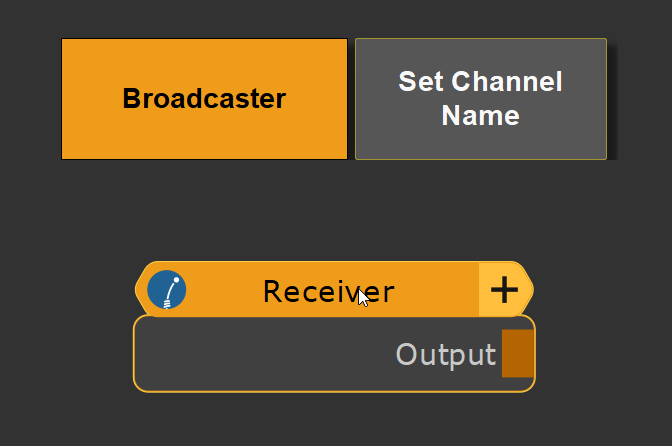
Task: Click the orange Output port square
Action: 517,354
